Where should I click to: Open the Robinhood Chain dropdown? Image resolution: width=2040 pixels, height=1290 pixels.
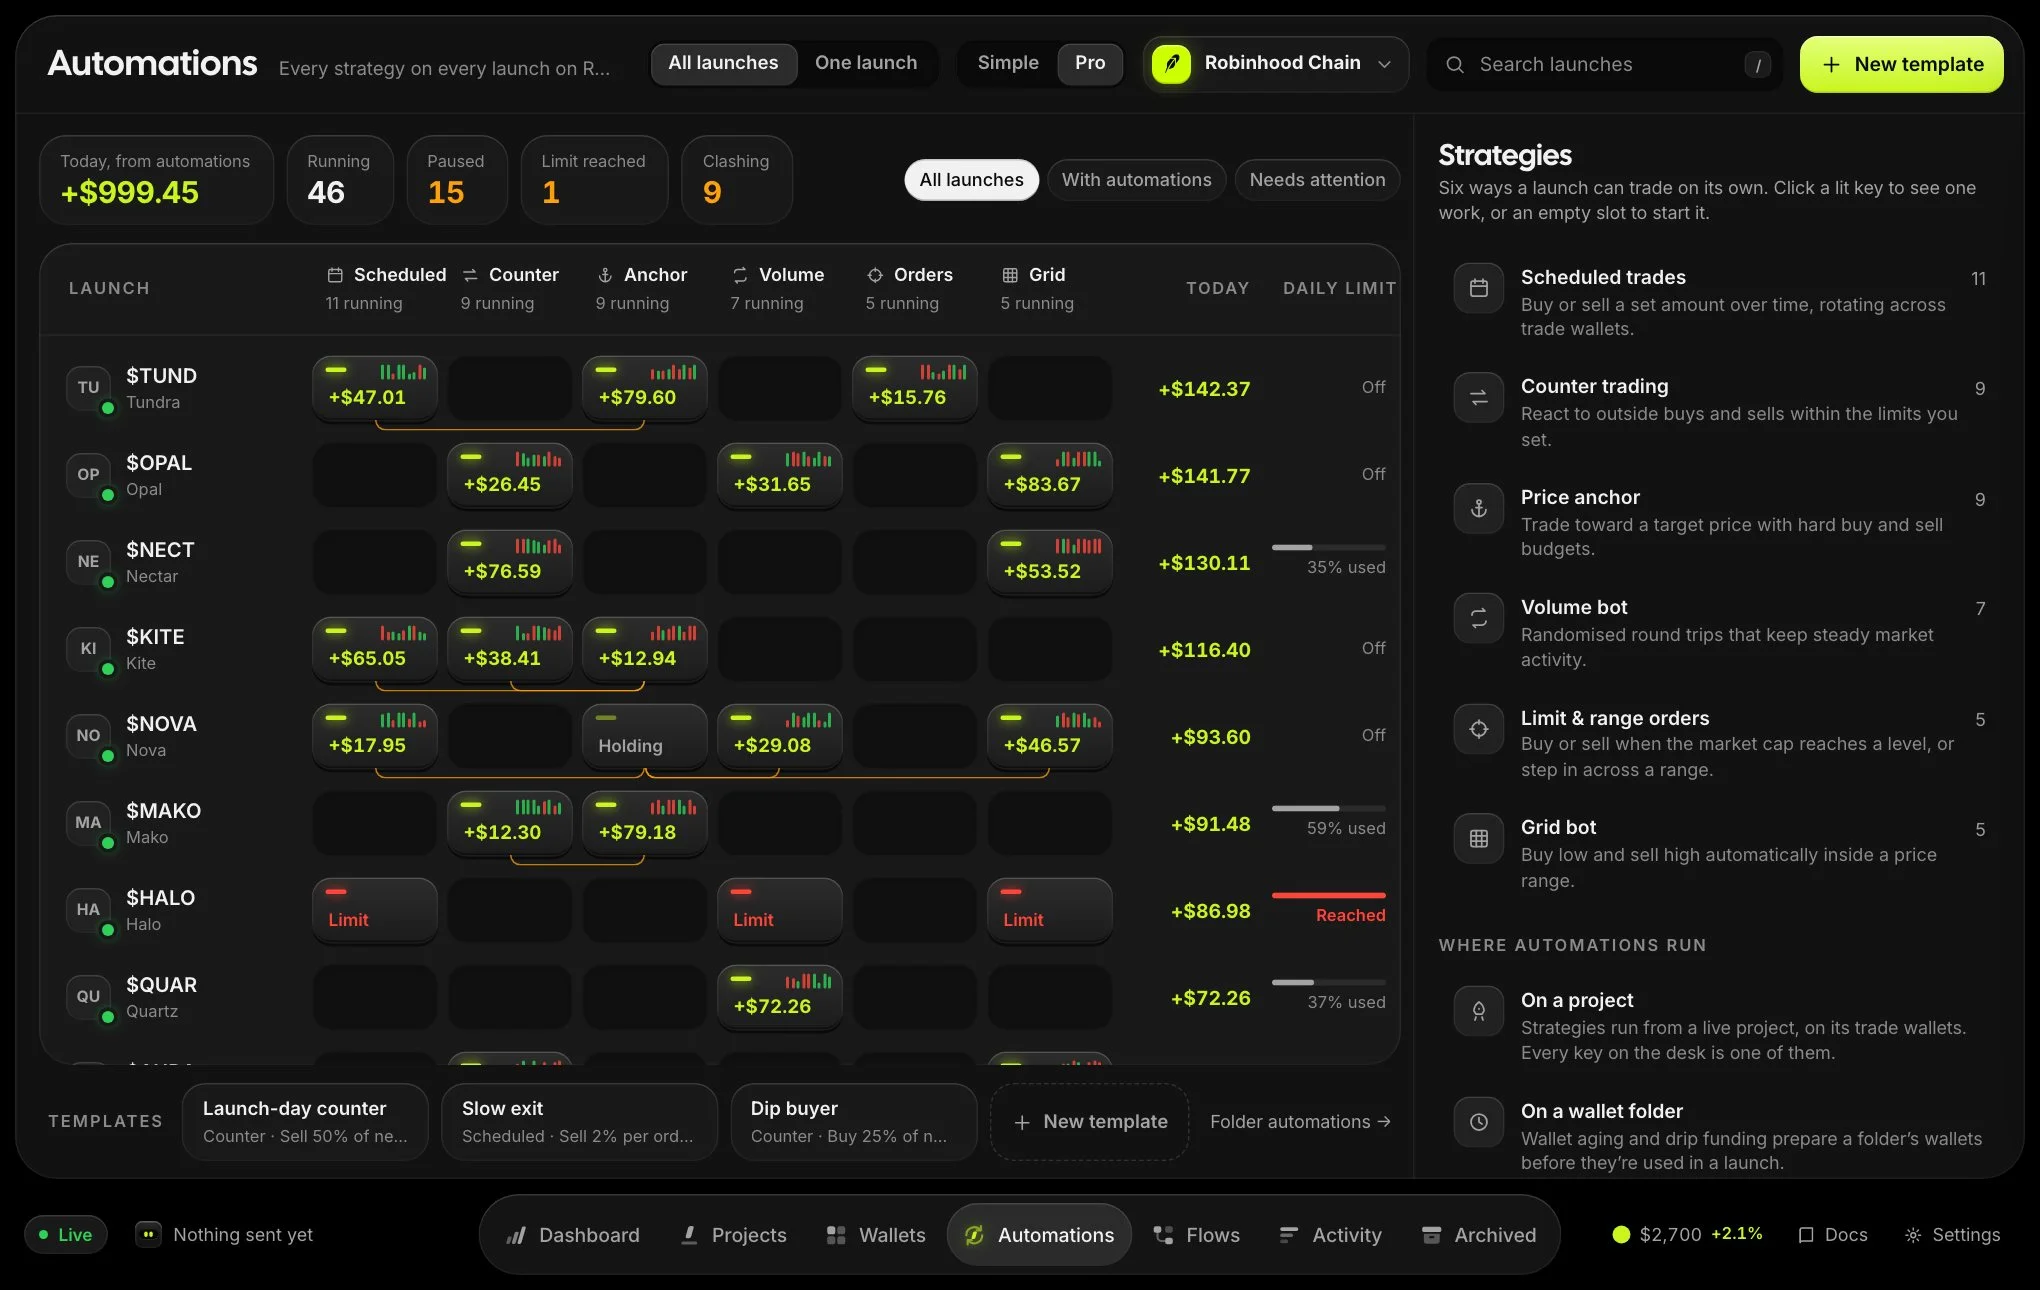pos(1276,64)
